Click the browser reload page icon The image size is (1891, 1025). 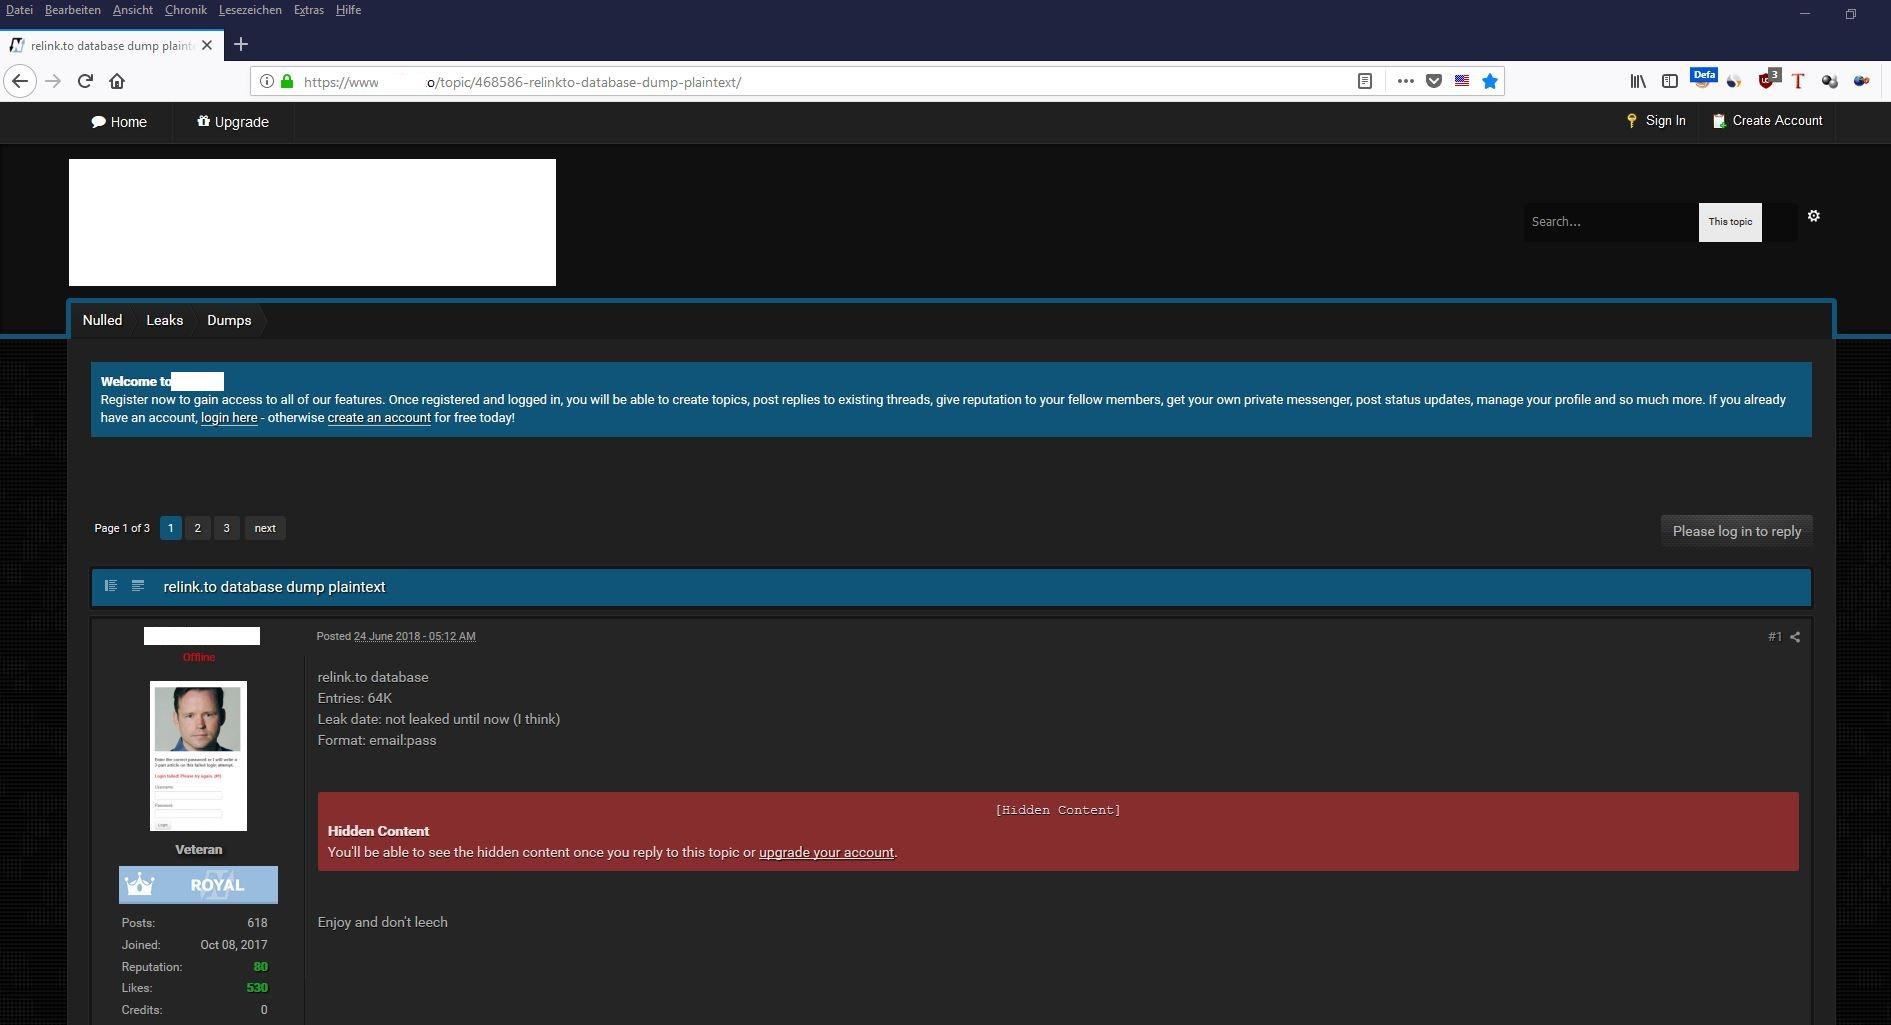85,81
